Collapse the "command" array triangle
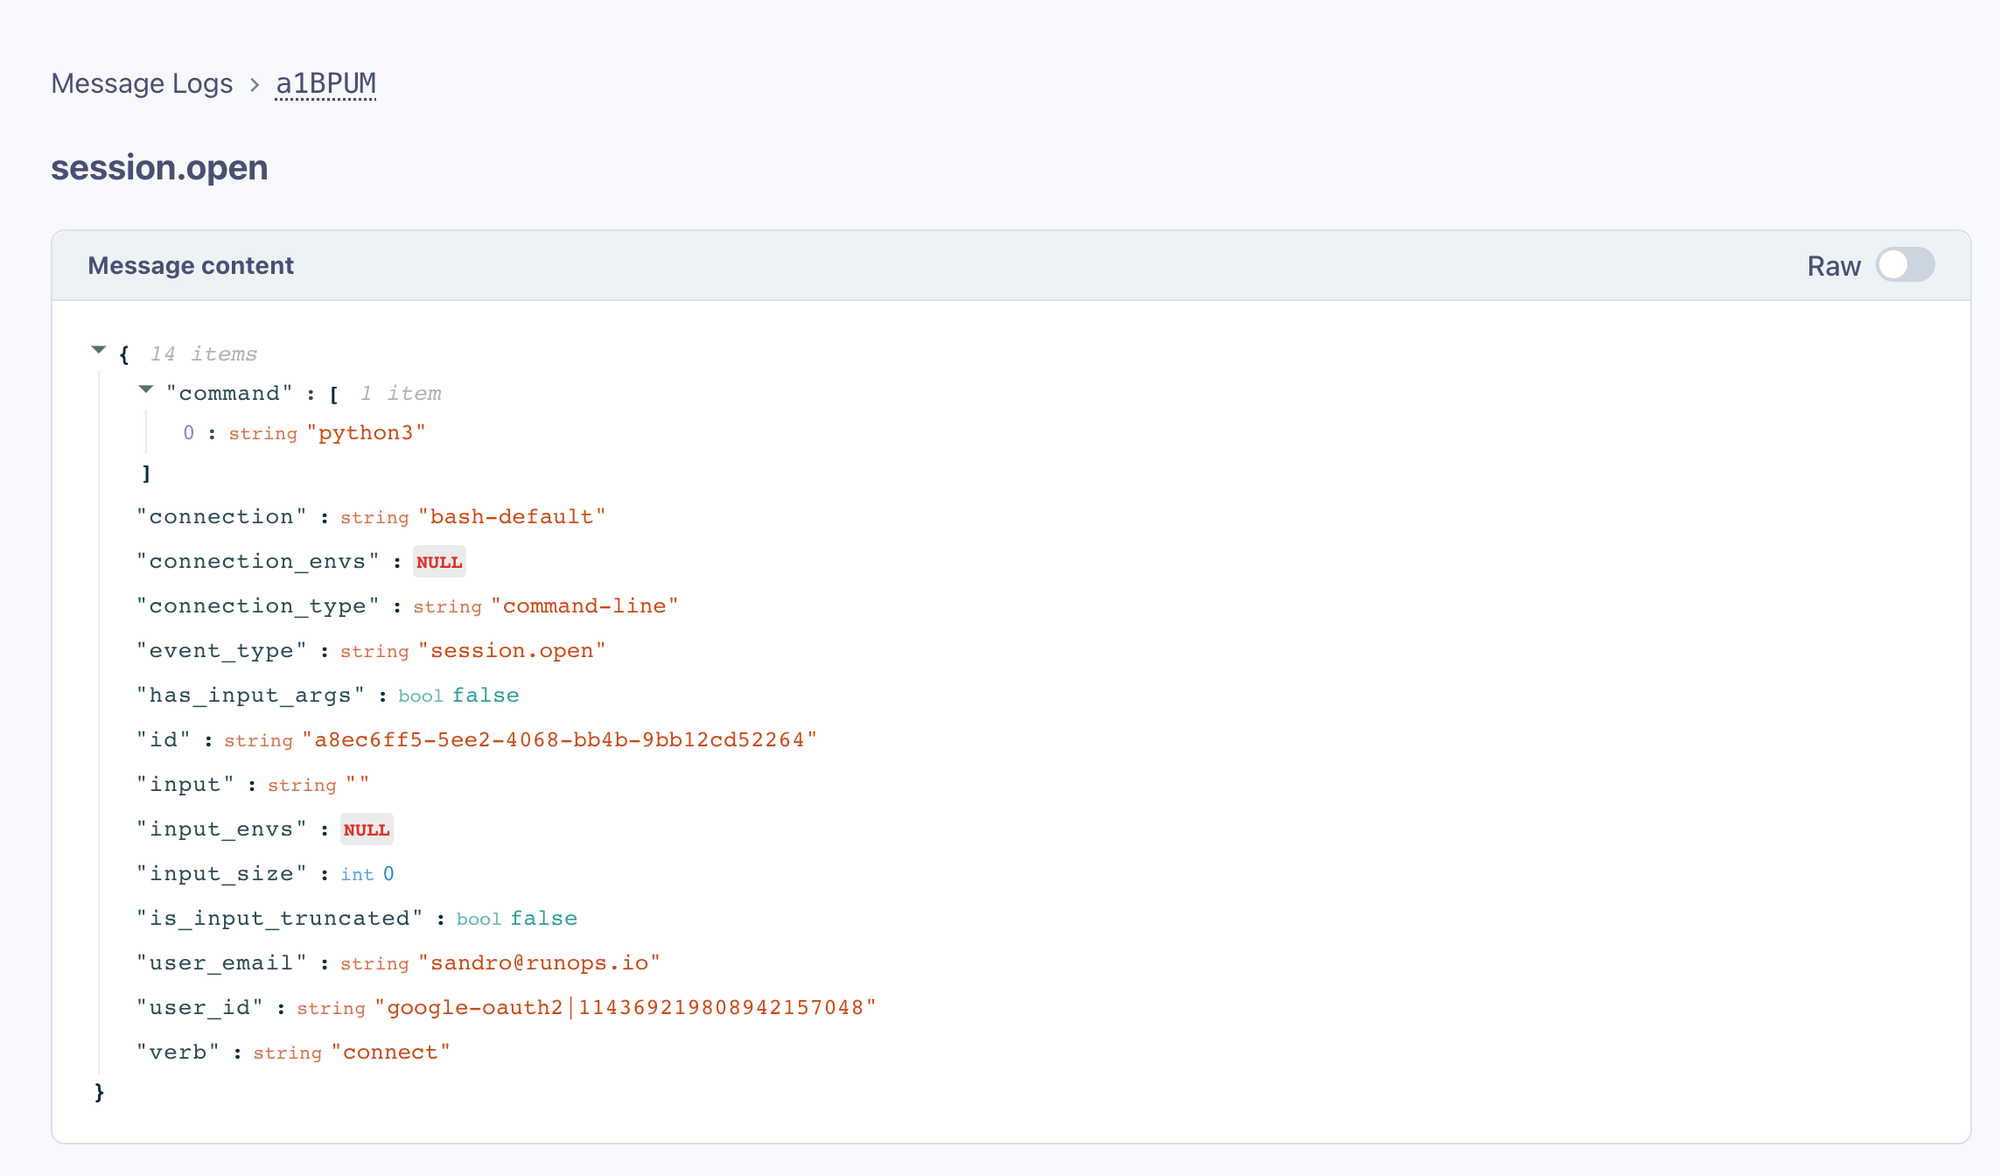The image size is (2000, 1176). 146,390
